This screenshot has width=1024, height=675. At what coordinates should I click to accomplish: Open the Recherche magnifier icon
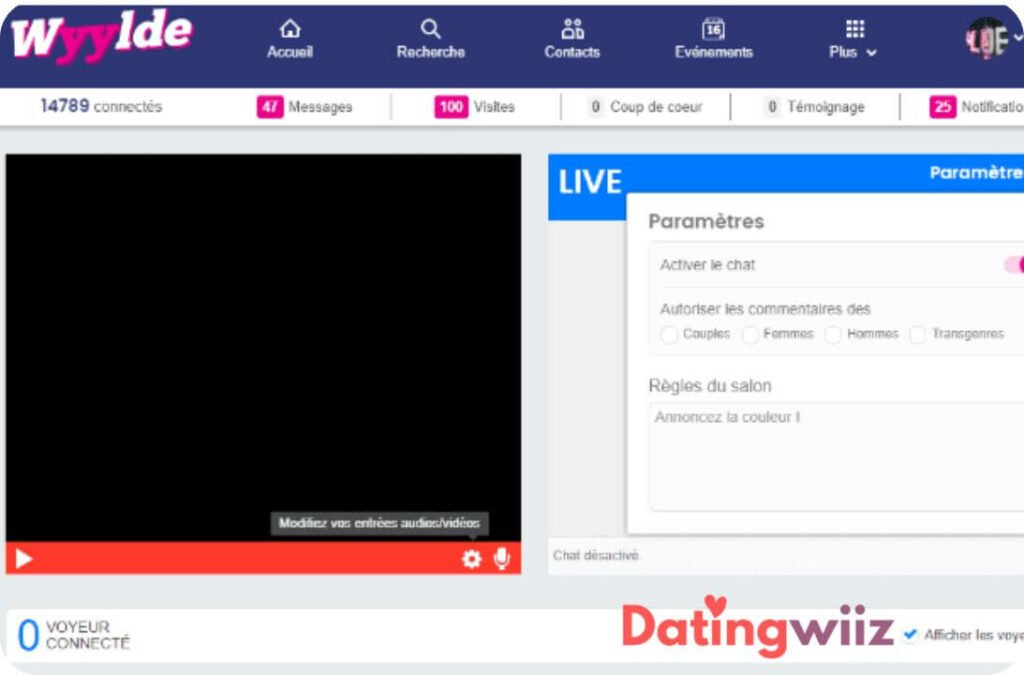430,30
